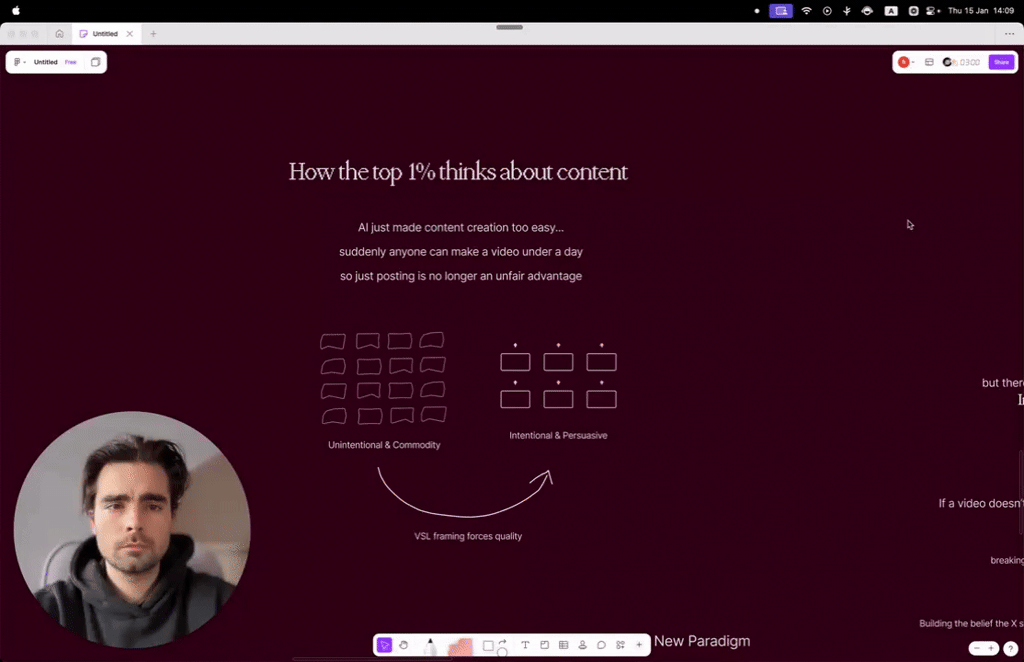
Task: Zoom in with the plus button
Action: pos(991,648)
